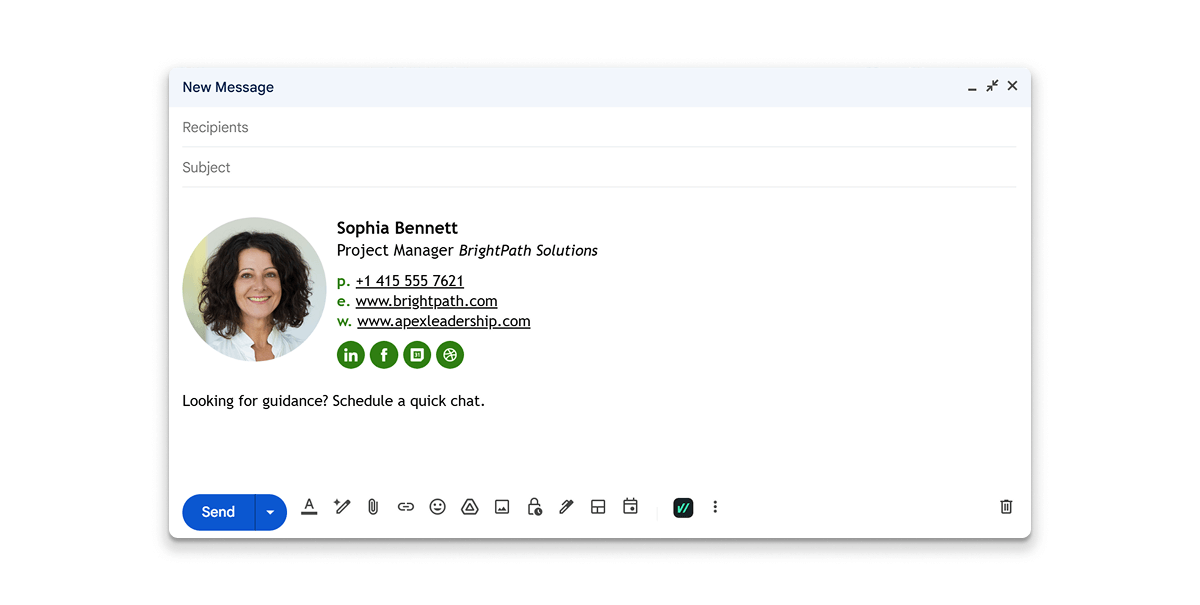Attach a file with the paperclip icon

coord(373,507)
